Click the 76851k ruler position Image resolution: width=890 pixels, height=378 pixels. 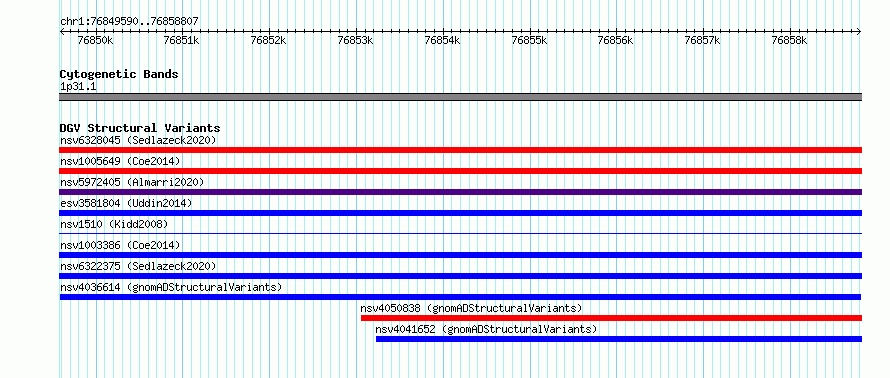click(182, 40)
